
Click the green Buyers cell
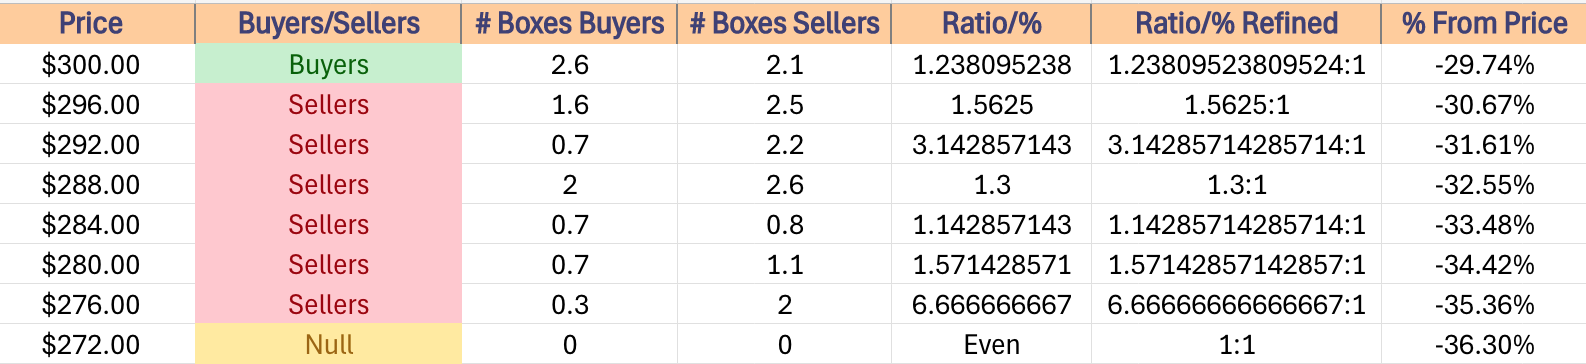tap(328, 65)
